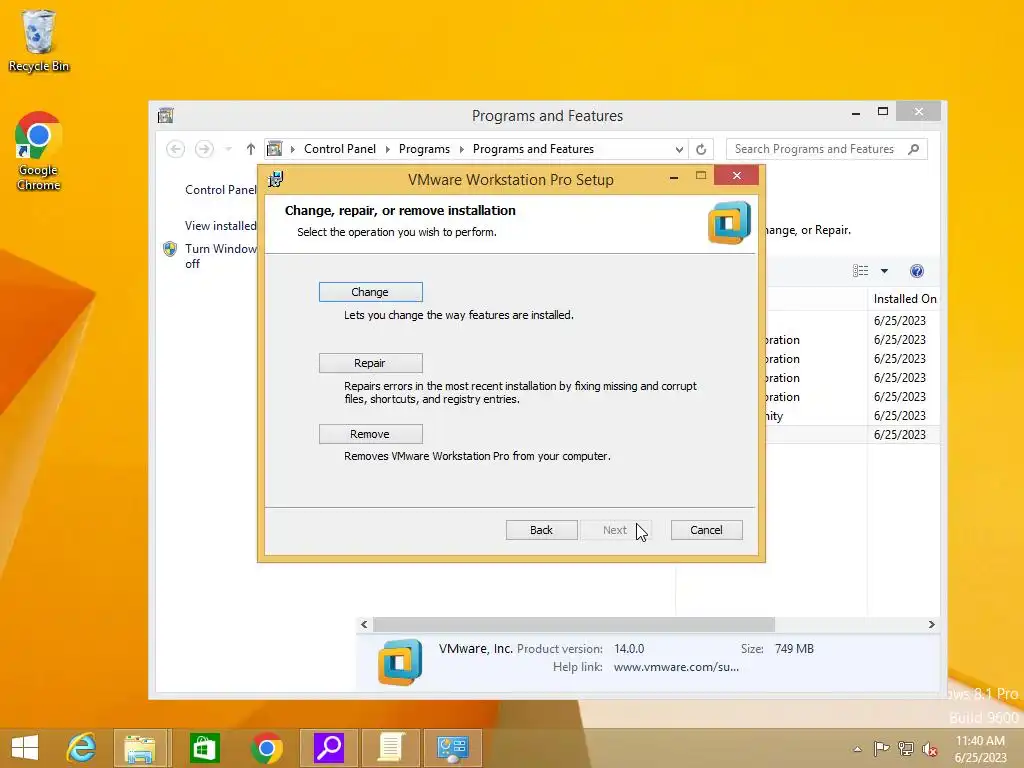This screenshot has width=1024, height=768.
Task: Open Windows Store from the taskbar
Action: click(204, 748)
